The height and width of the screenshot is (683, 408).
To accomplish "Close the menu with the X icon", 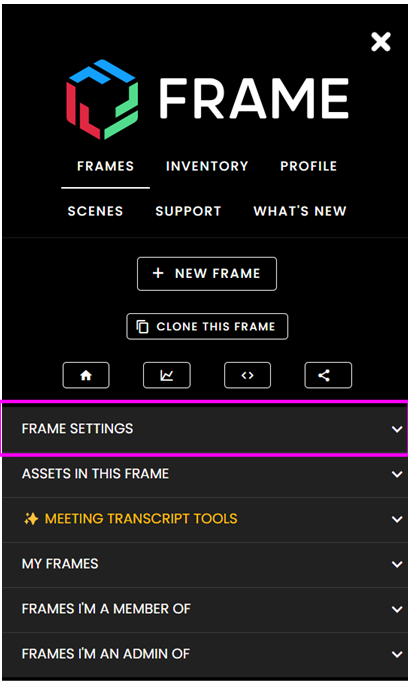I will tap(381, 42).
